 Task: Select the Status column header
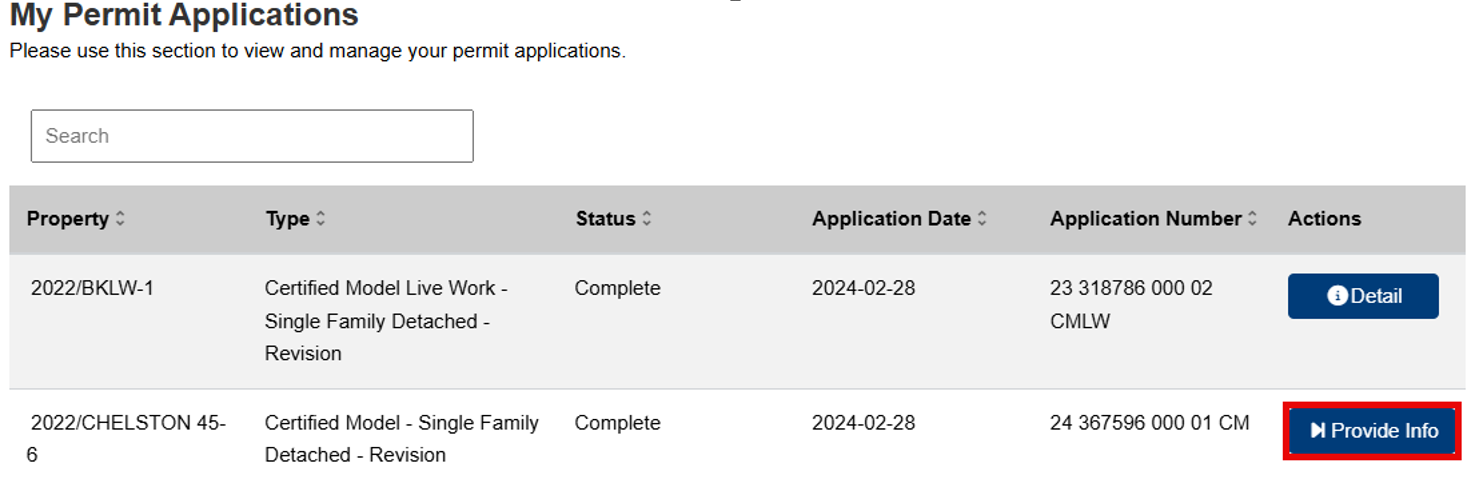point(606,219)
